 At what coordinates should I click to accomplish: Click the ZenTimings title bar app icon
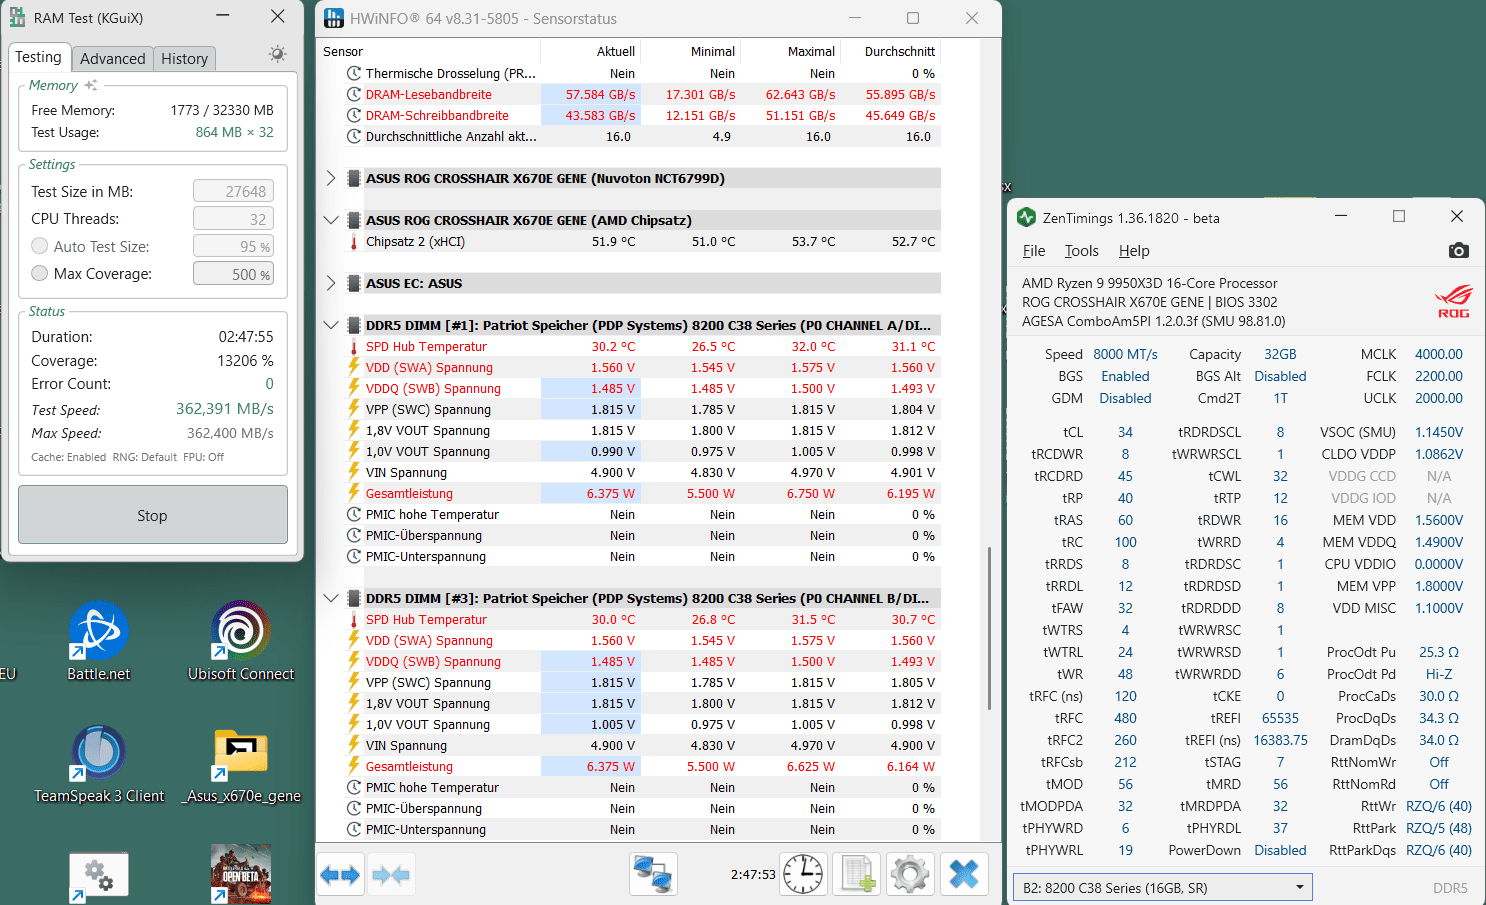click(x=1026, y=217)
